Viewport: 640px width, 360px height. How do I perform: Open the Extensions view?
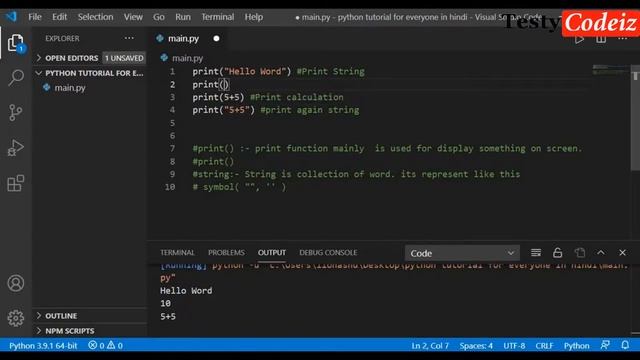click(16, 183)
